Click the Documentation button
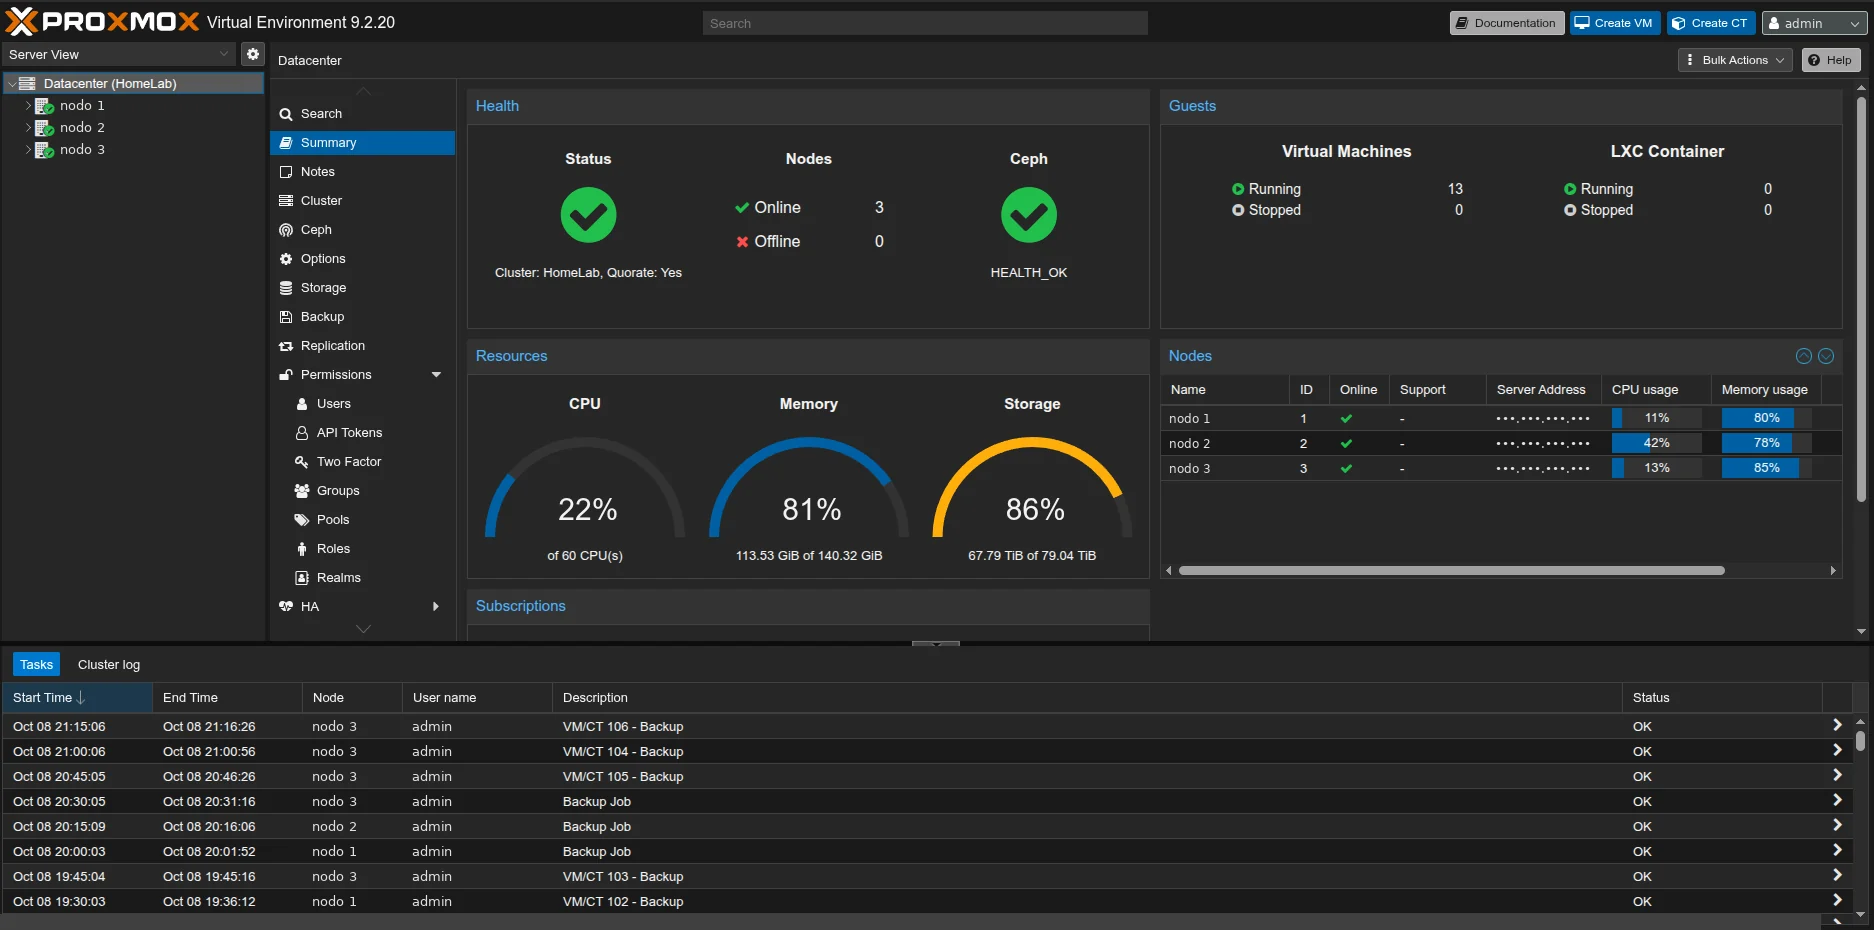The width and height of the screenshot is (1874, 930). click(1507, 23)
